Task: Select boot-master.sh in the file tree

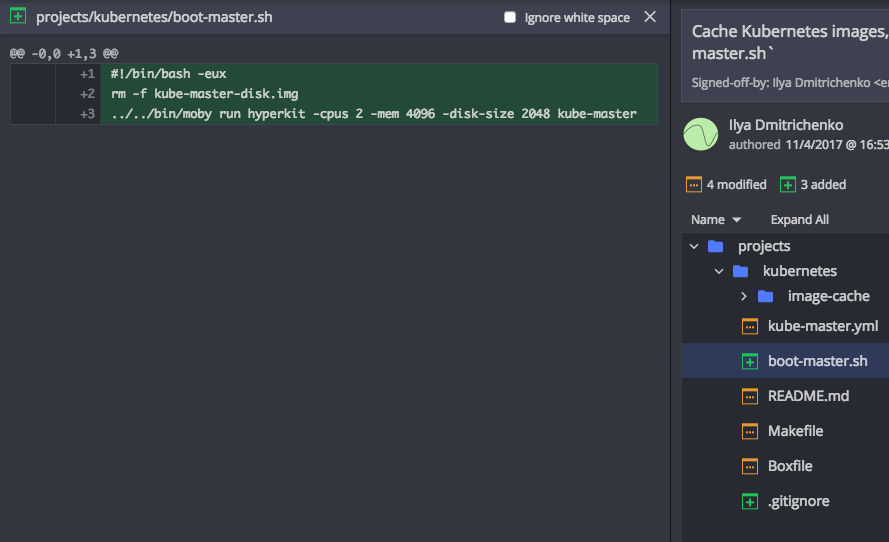Action: pyautogui.click(x=817, y=361)
